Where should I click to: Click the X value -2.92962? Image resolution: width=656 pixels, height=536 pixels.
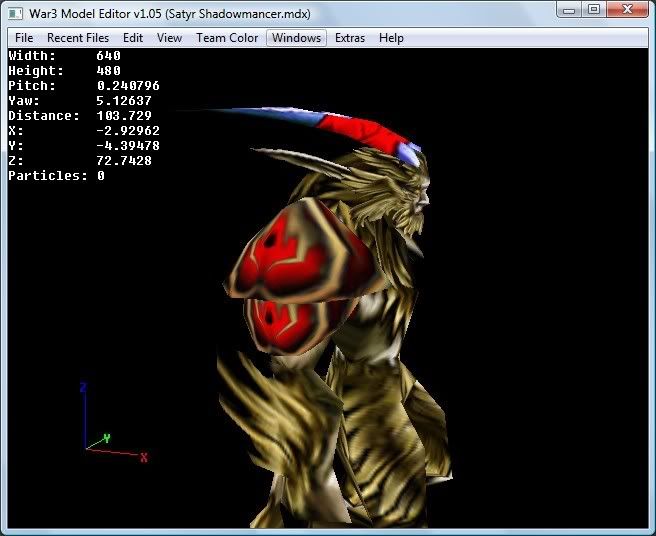(x=128, y=131)
